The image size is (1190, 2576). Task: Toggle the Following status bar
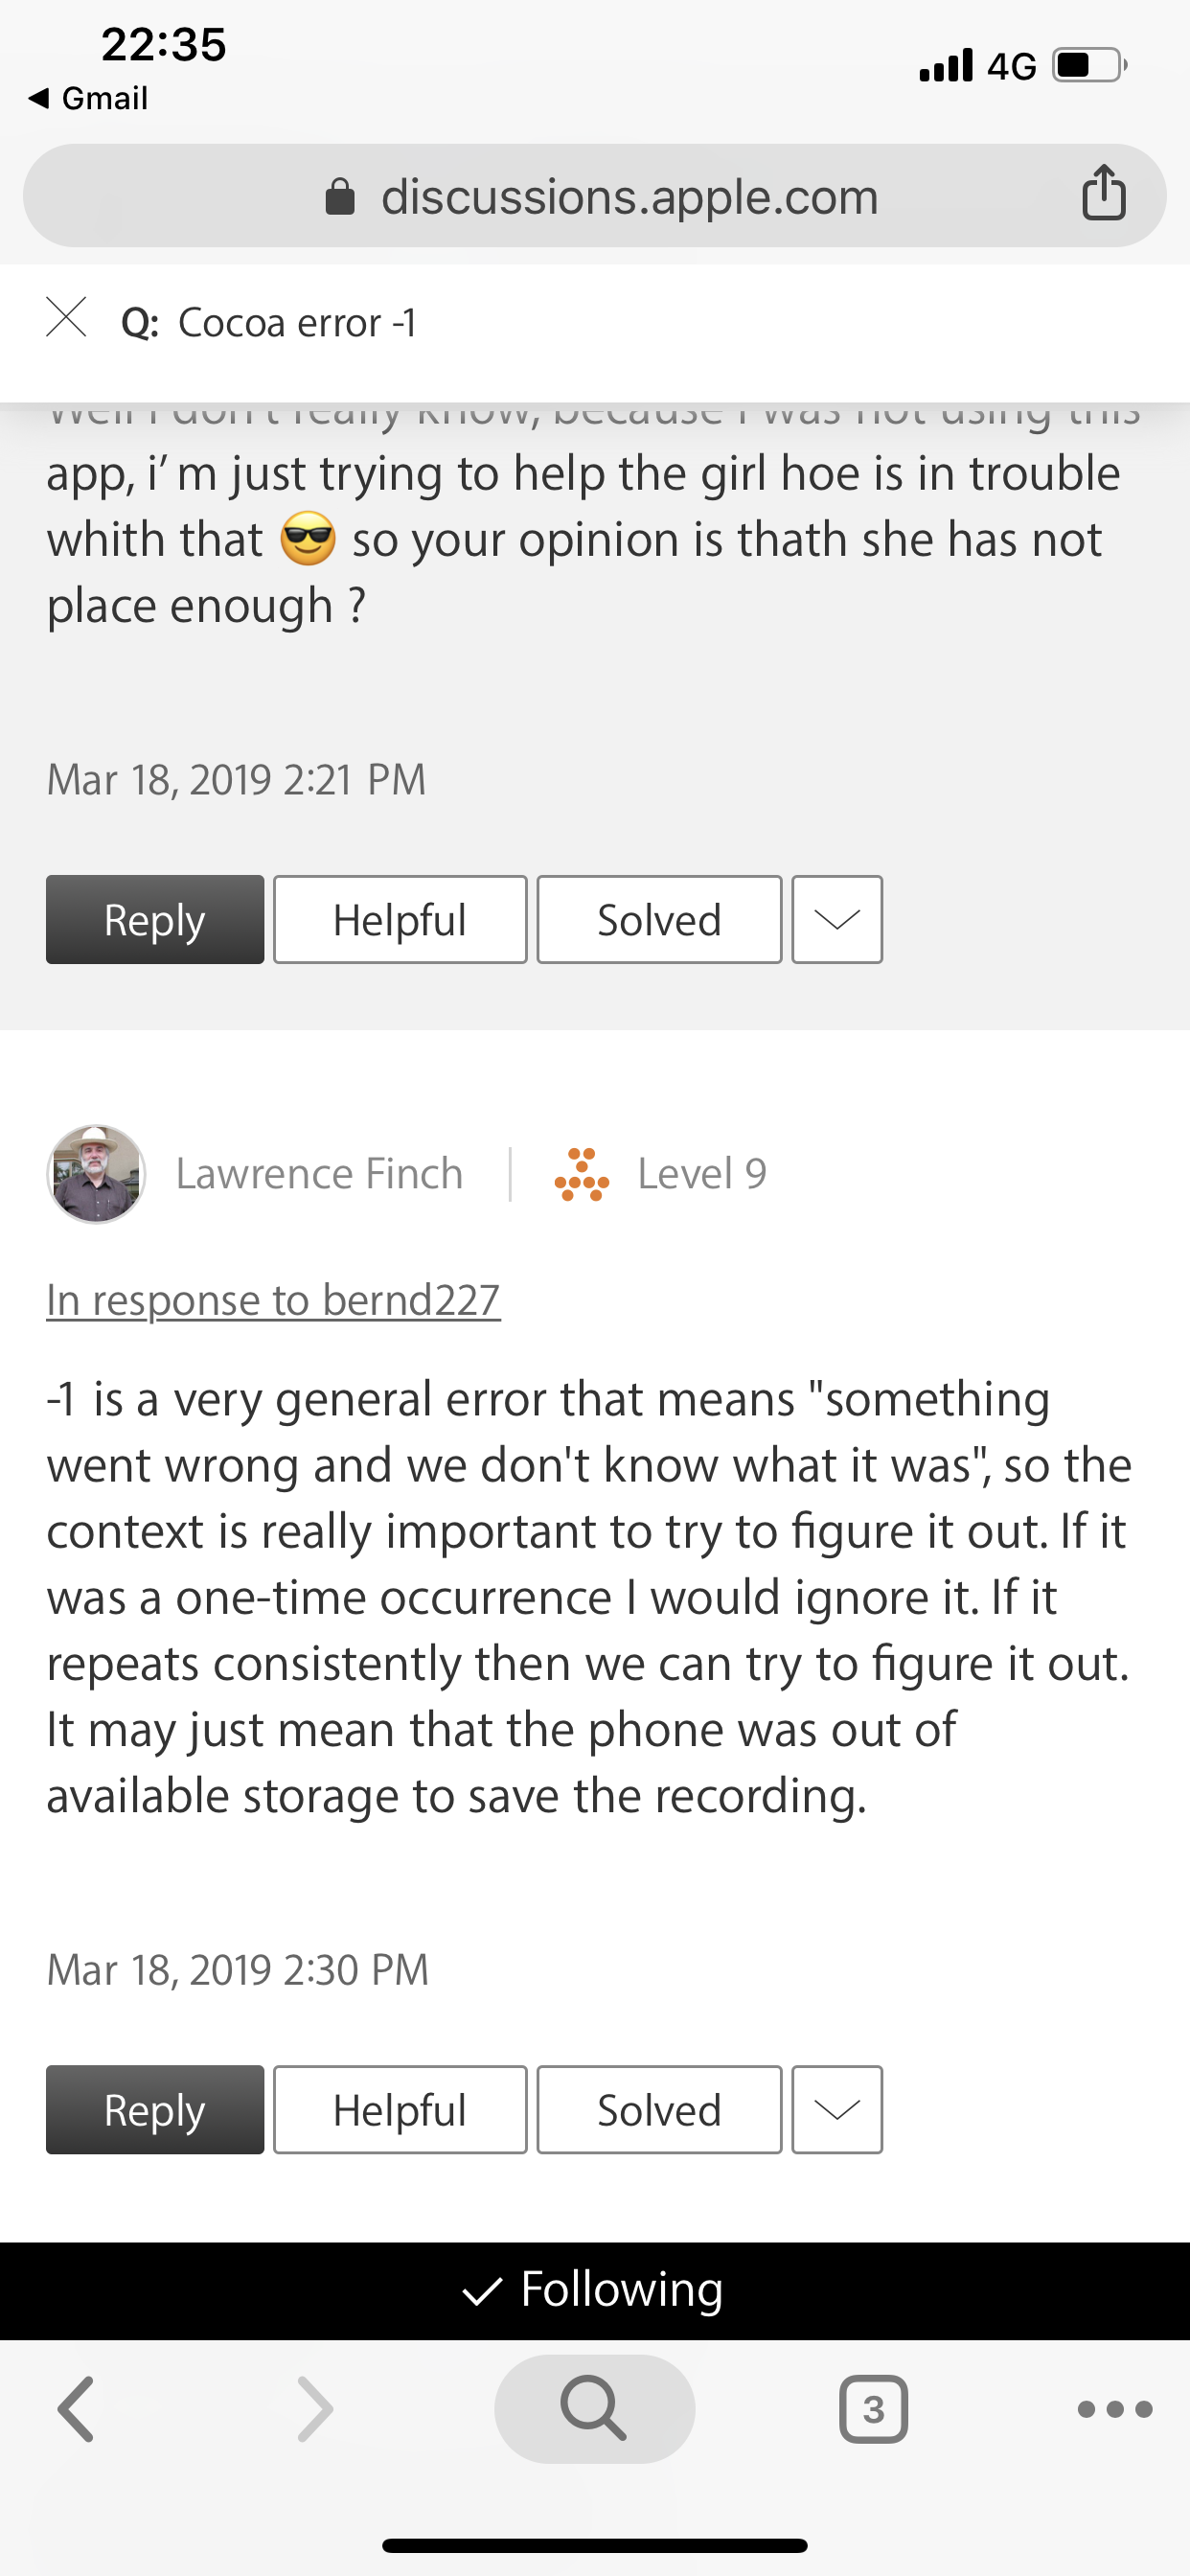[594, 2290]
